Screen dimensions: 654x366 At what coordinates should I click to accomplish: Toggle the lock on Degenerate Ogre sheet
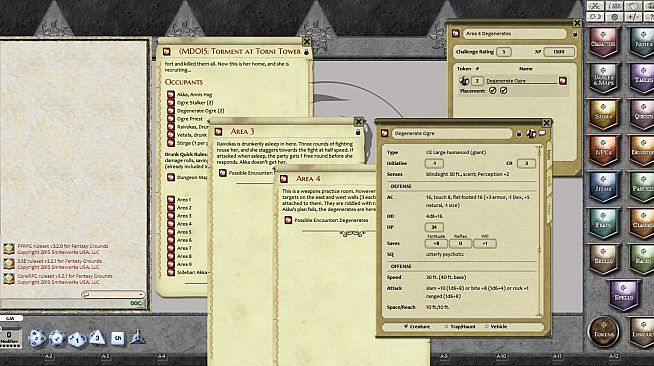(519, 134)
